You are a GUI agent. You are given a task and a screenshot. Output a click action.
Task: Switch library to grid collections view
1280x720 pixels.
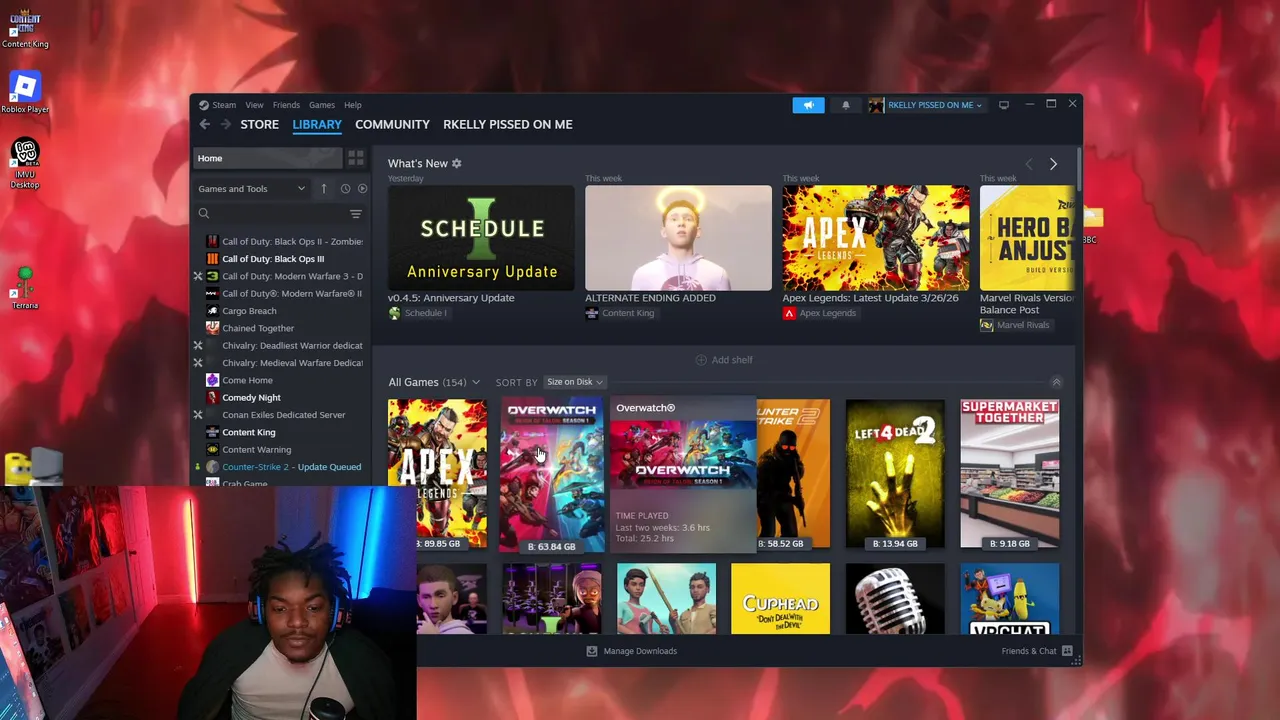pyautogui.click(x=355, y=158)
